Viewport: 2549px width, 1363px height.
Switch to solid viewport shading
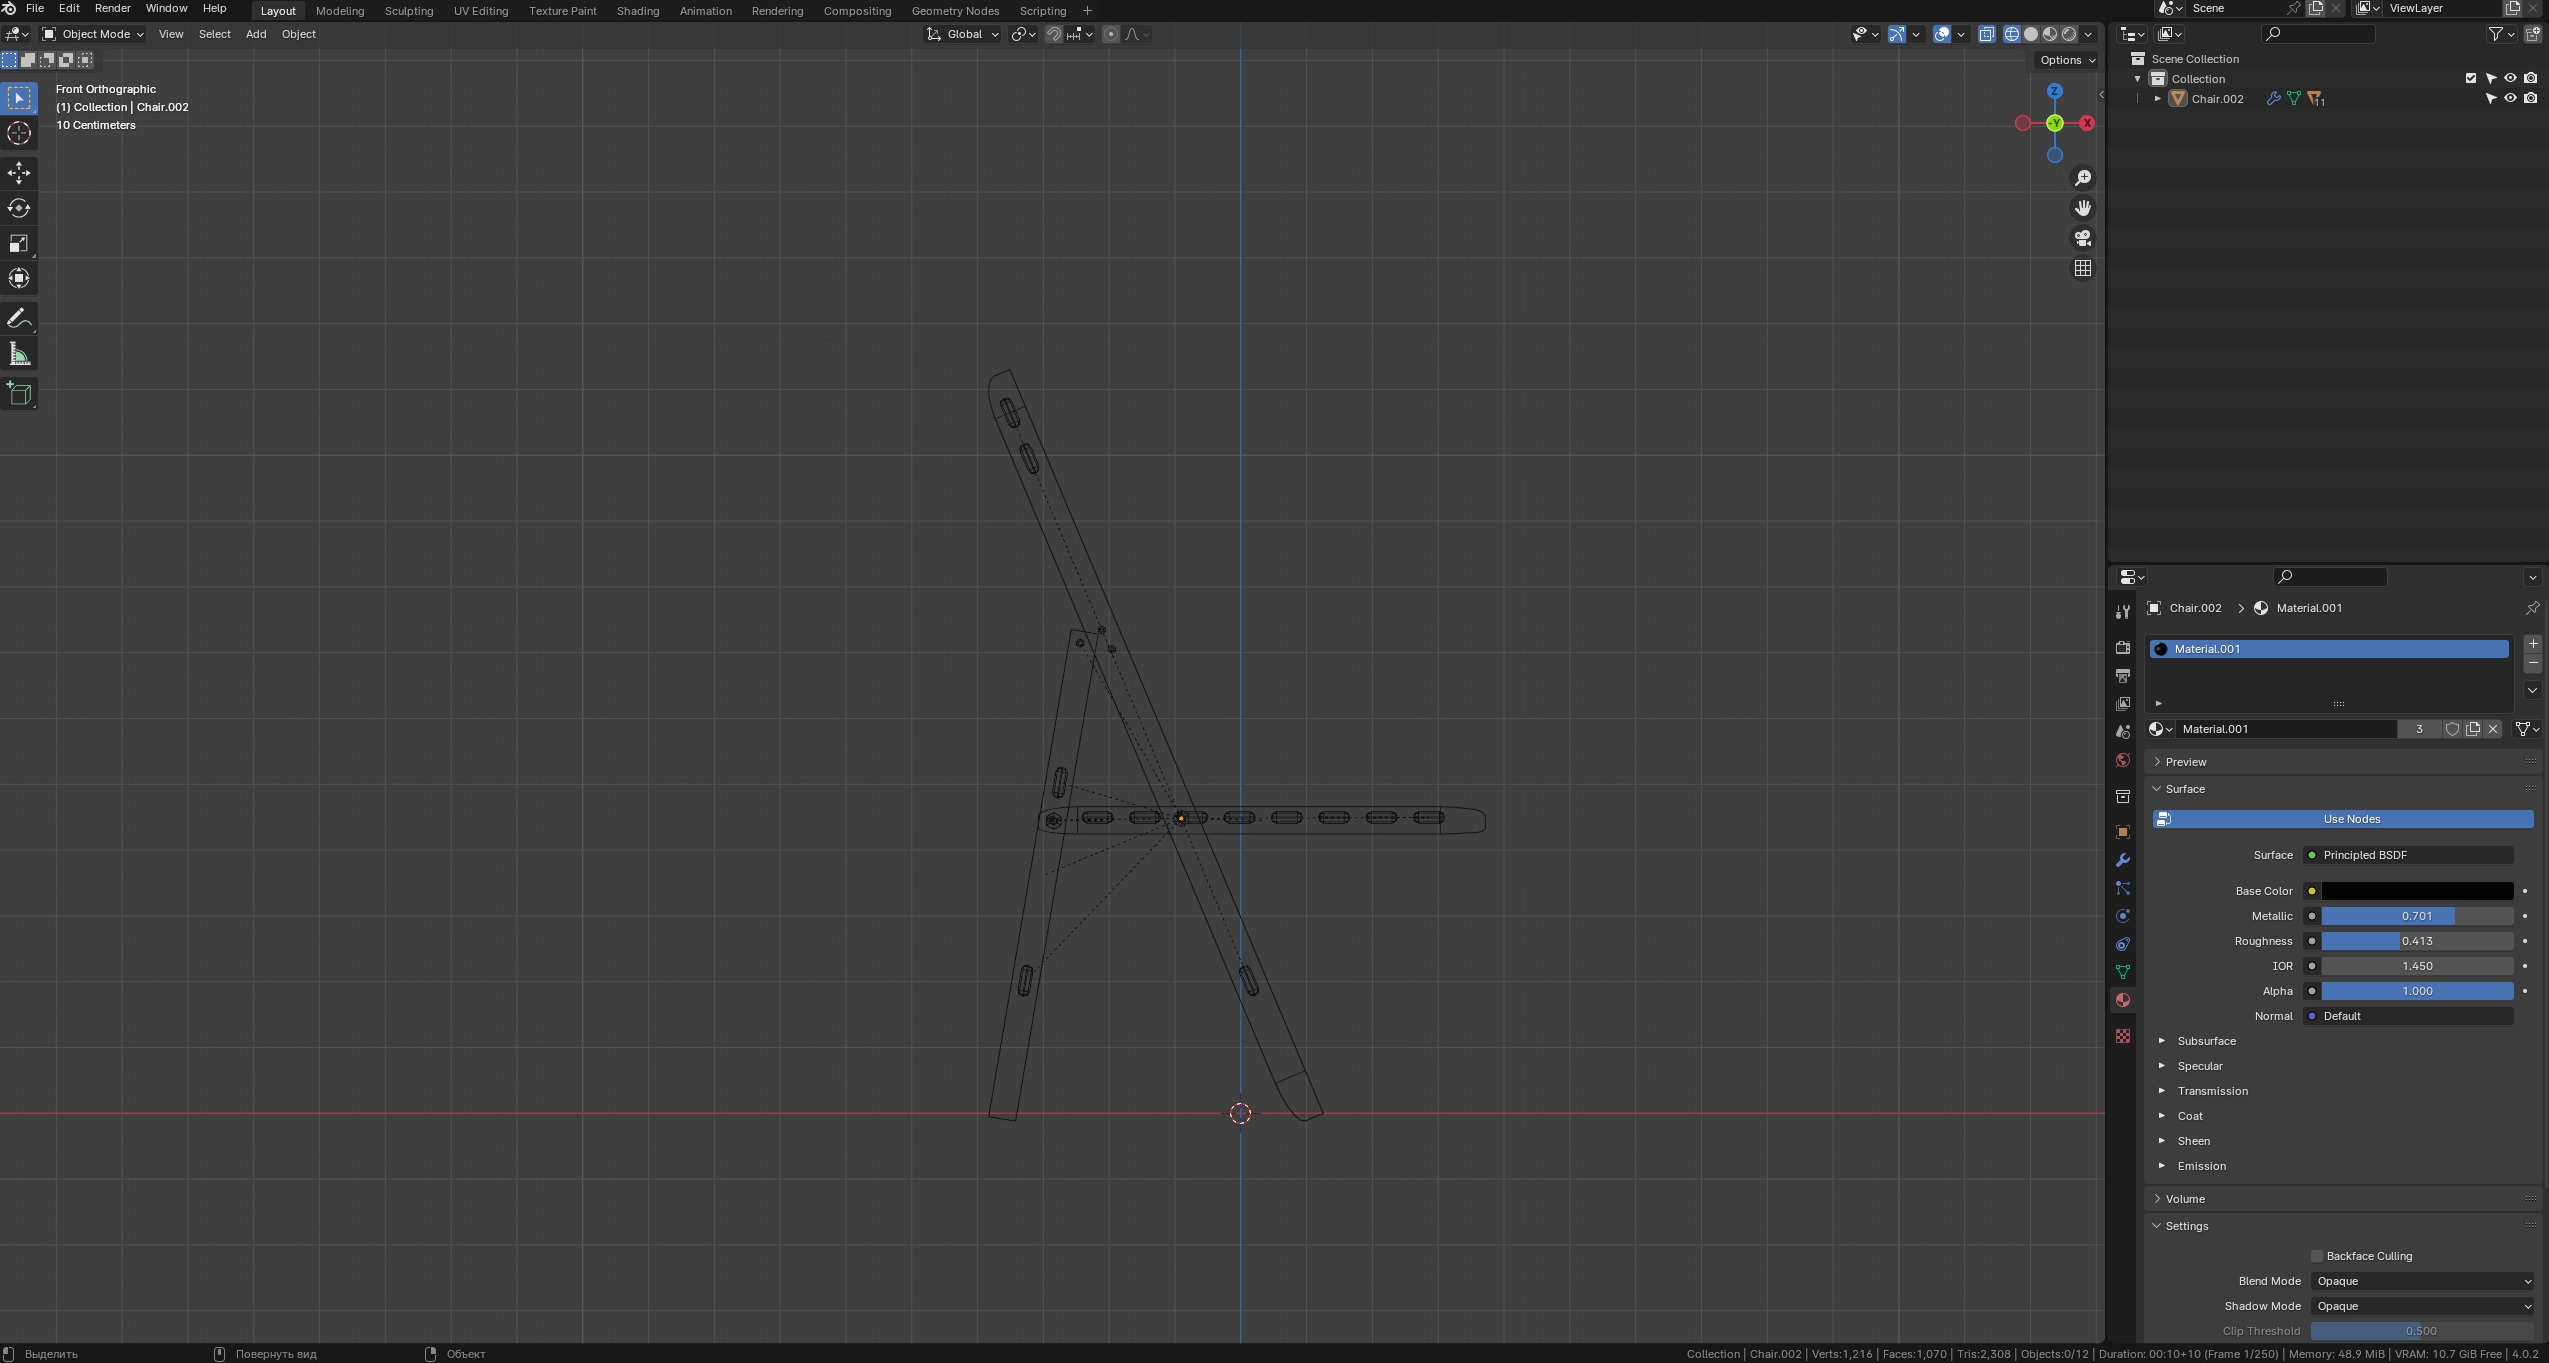(x=2031, y=34)
